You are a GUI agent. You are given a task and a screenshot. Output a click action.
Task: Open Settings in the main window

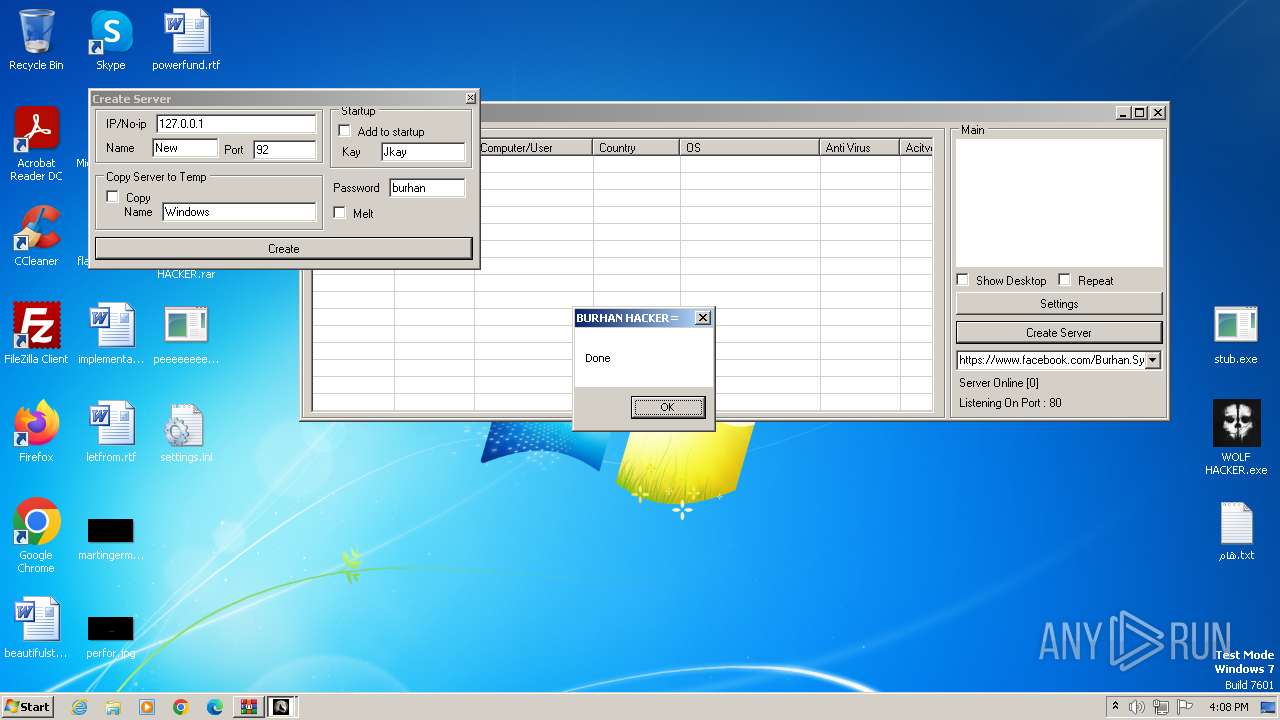[x=1059, y=304]
